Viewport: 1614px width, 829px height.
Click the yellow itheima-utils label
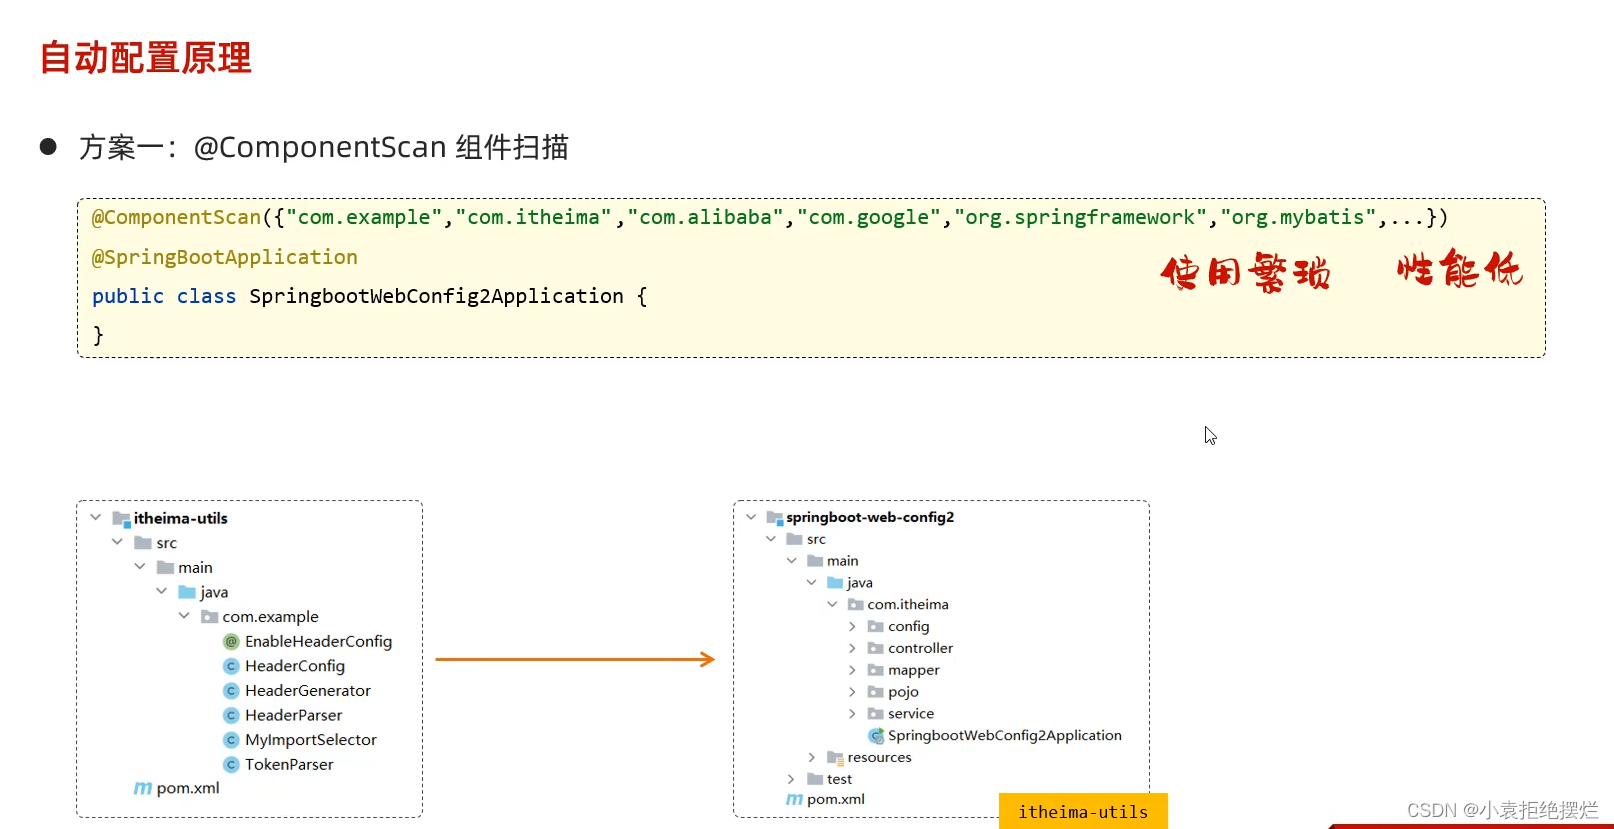[1083, 811]
